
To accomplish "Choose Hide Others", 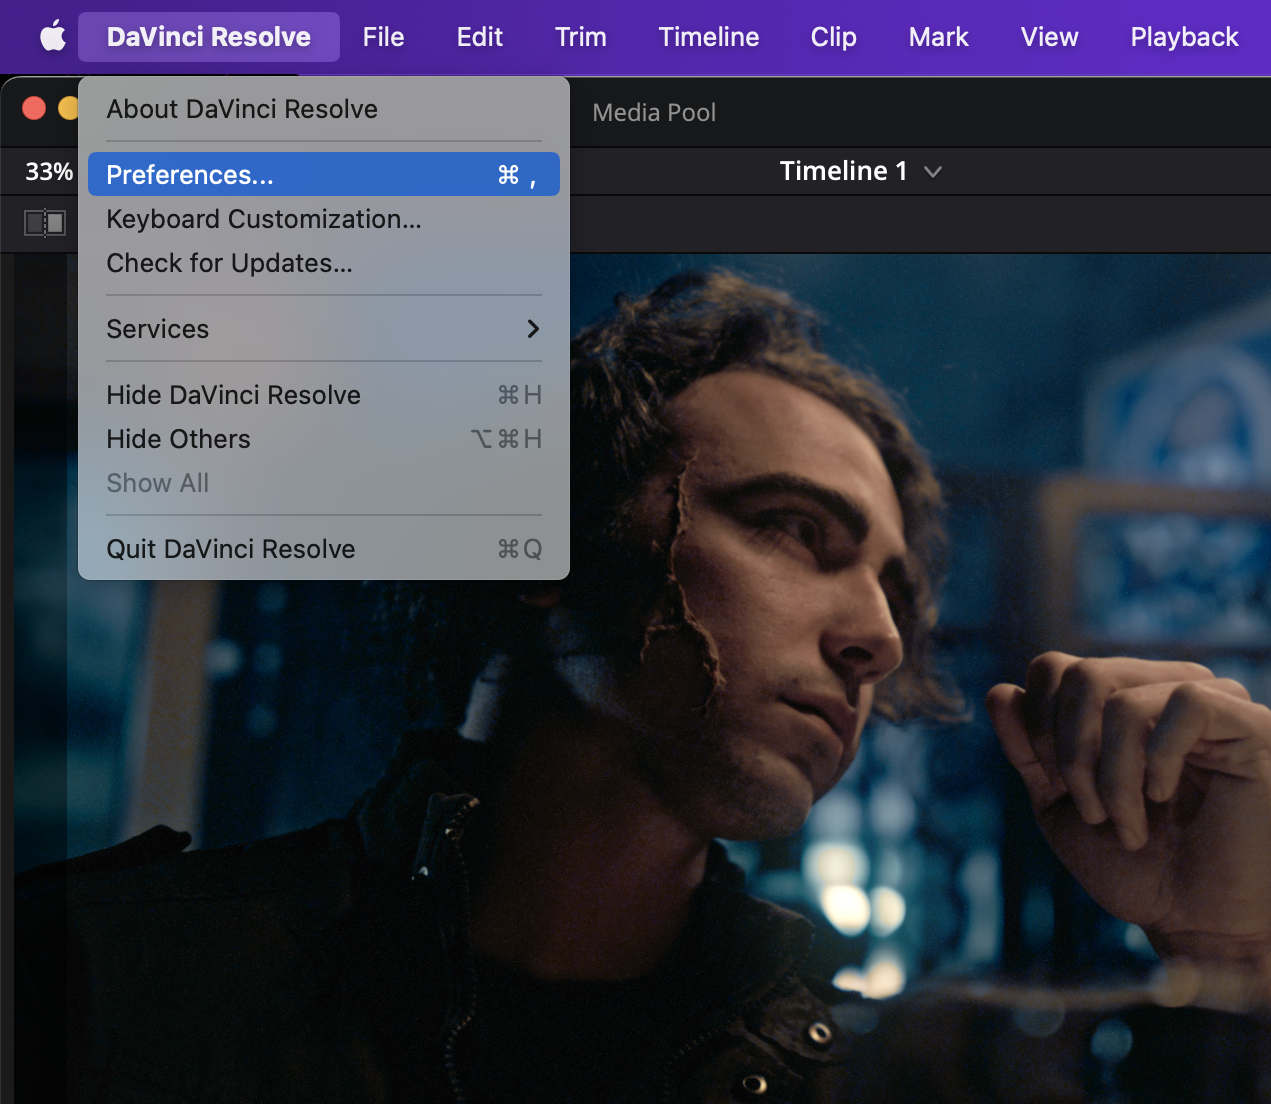I will [x=324, y=439].
